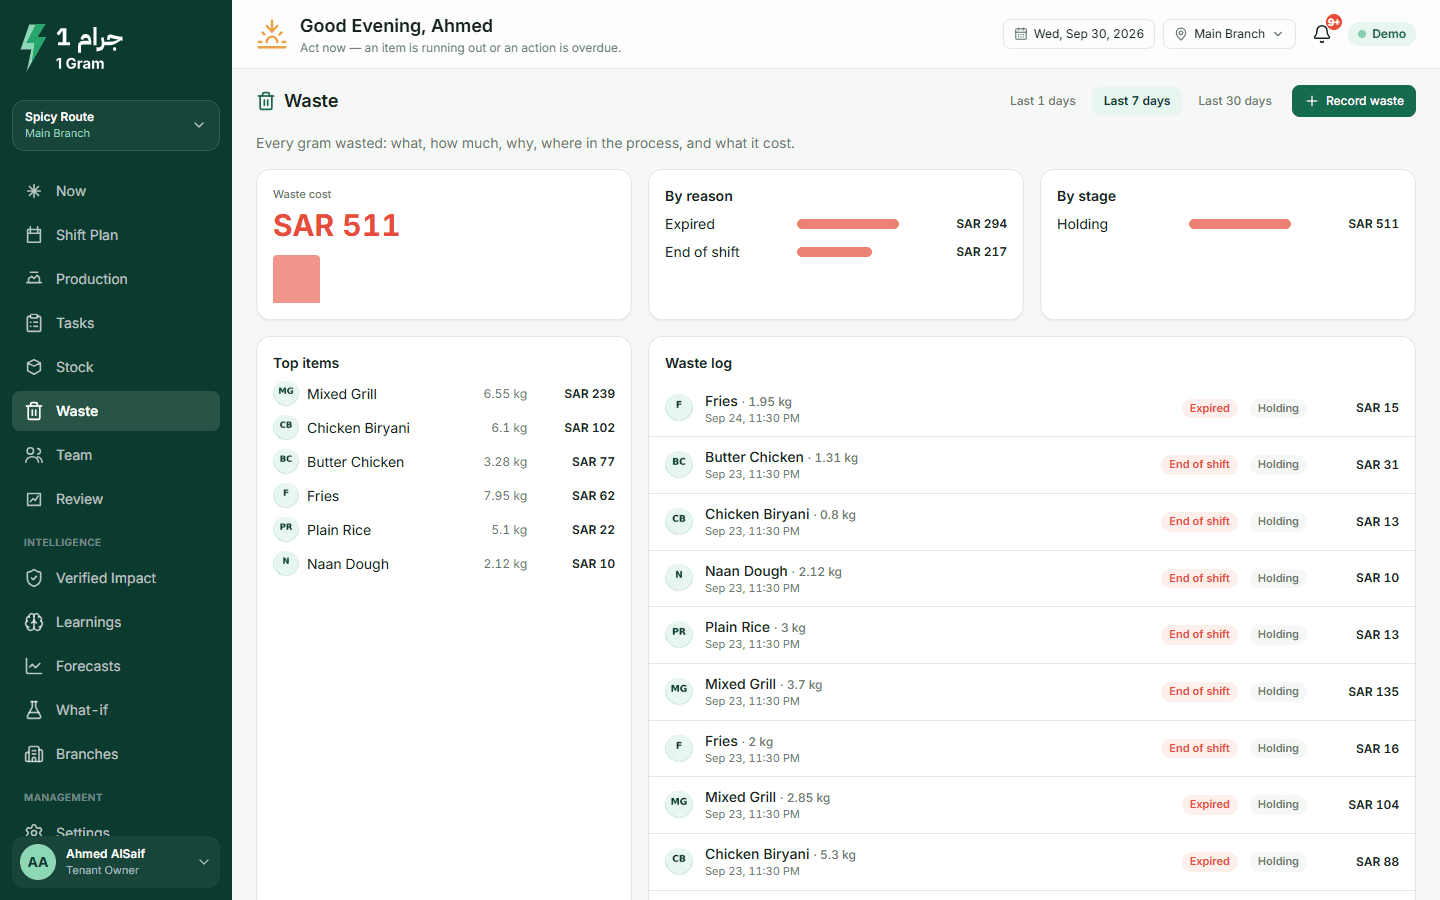Select Last 1 days range
1440x900 pixels.
coord(1043,101)
